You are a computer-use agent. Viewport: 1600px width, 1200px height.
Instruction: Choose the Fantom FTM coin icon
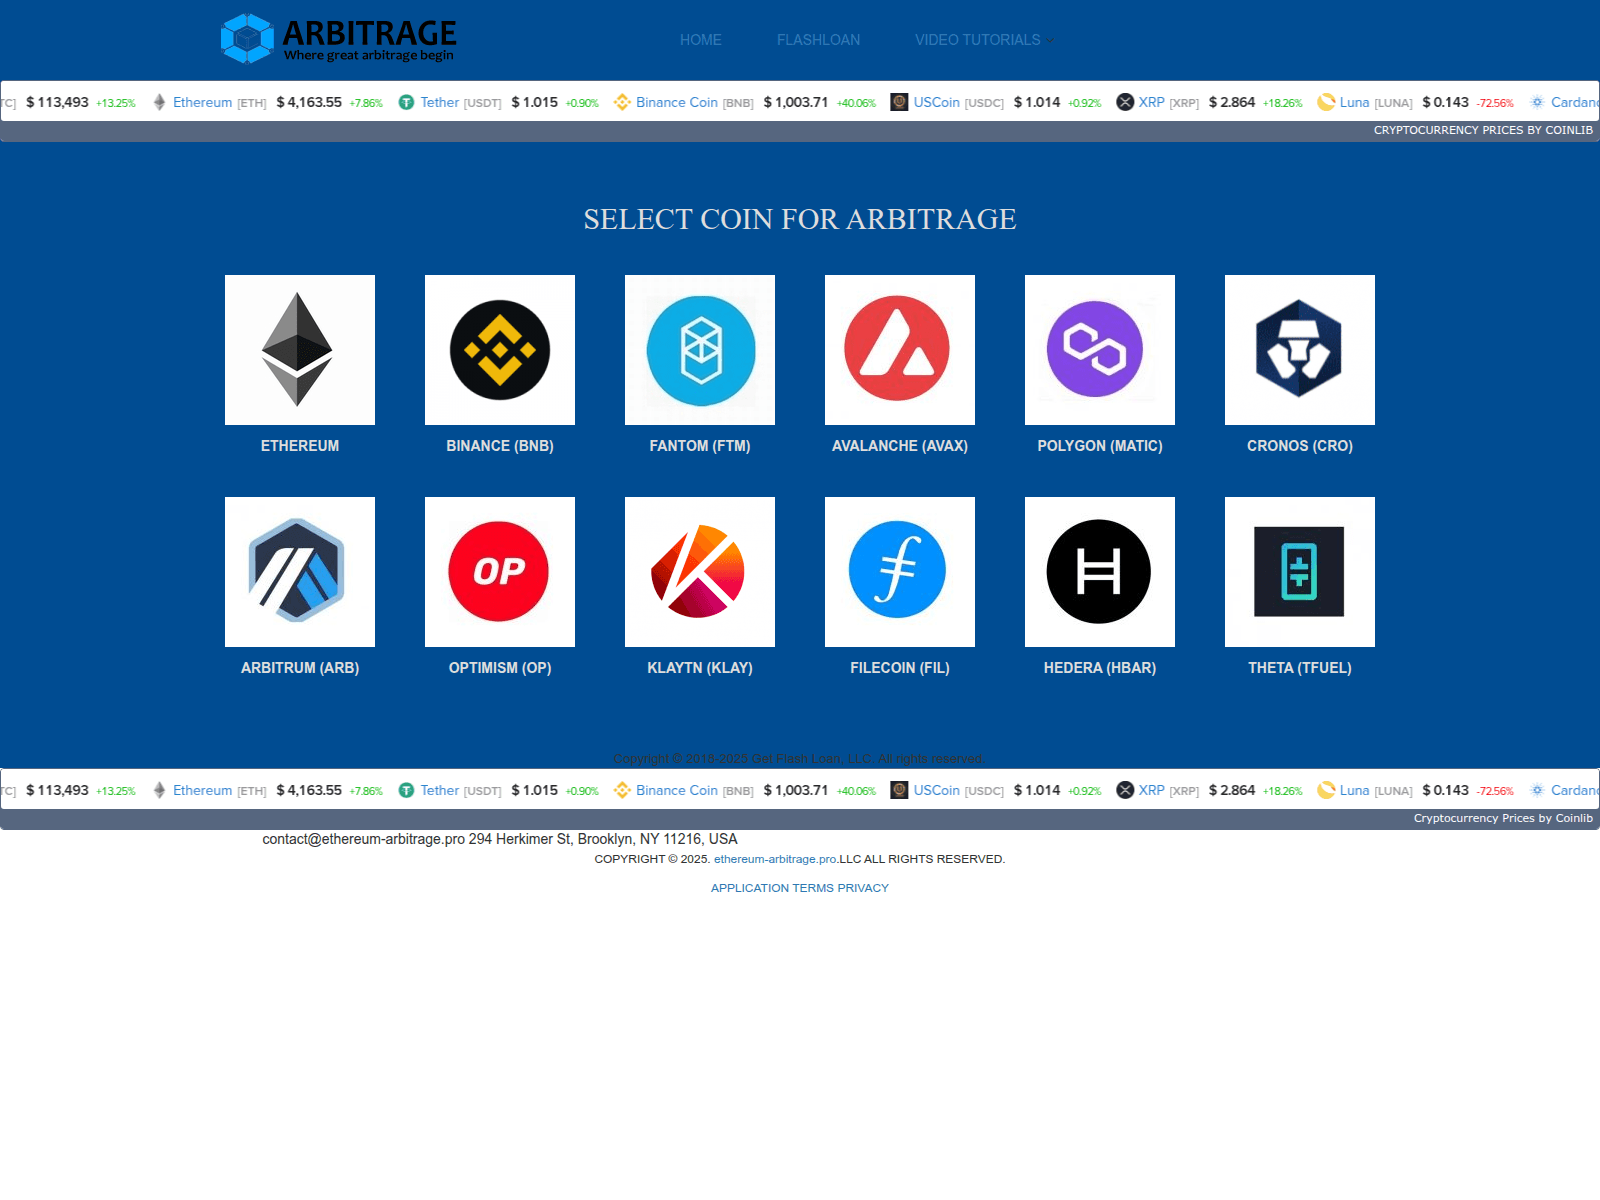click(x=700, y=350)
